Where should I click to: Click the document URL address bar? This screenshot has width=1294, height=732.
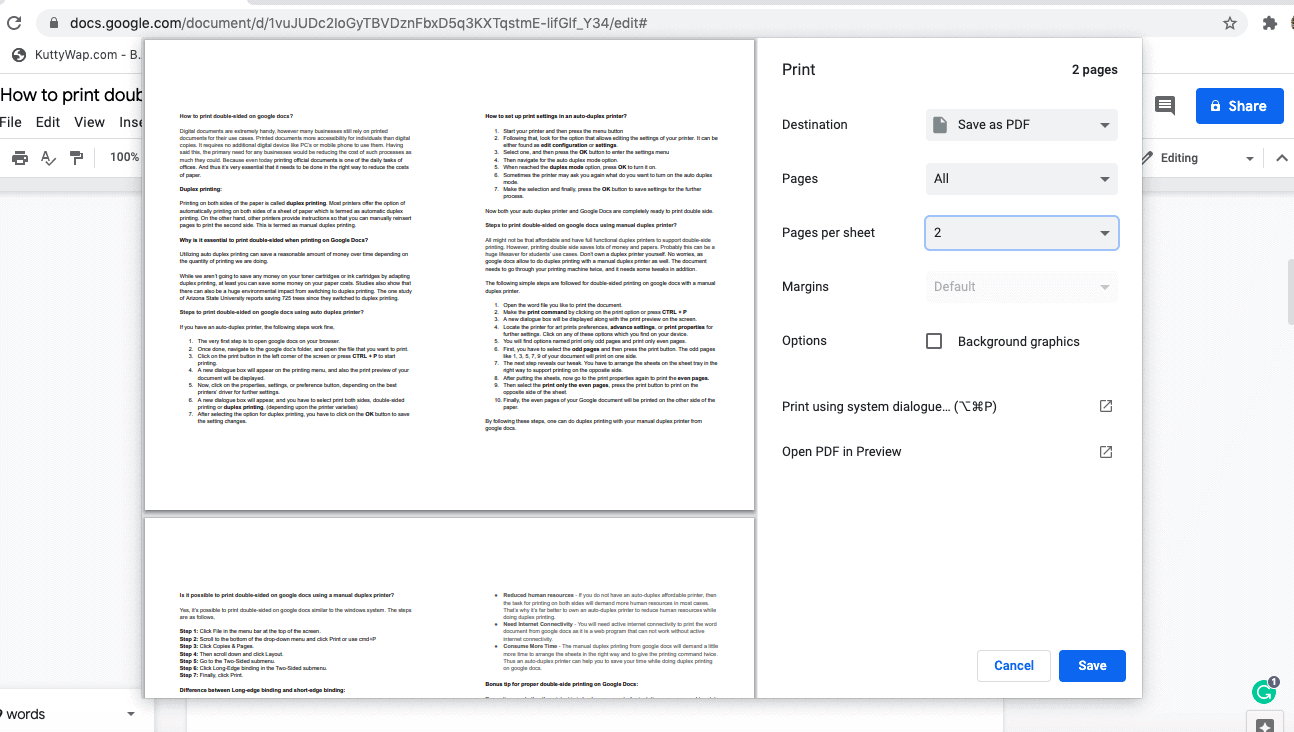400,21
